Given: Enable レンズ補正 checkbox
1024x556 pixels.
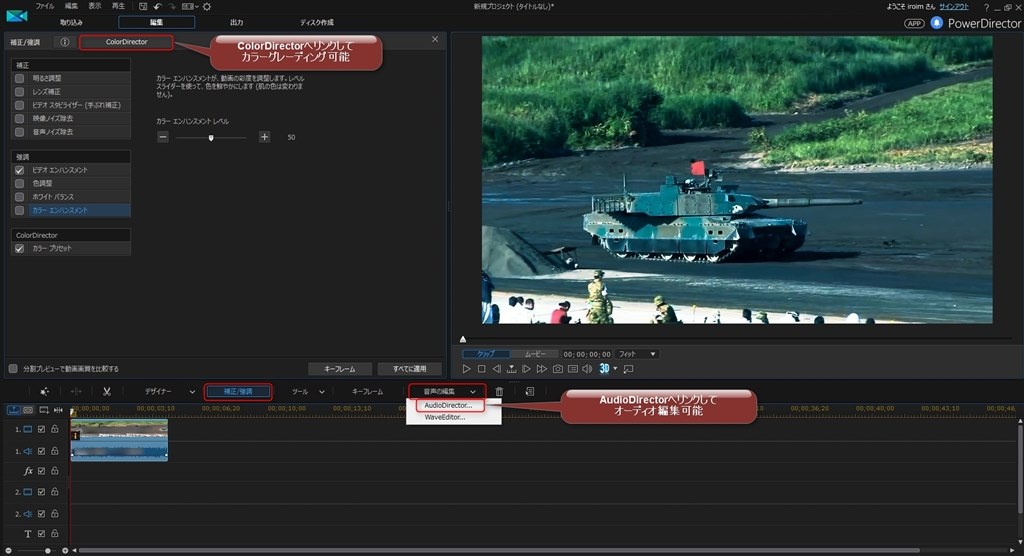Looking at the screenshot, I should 20,91.
